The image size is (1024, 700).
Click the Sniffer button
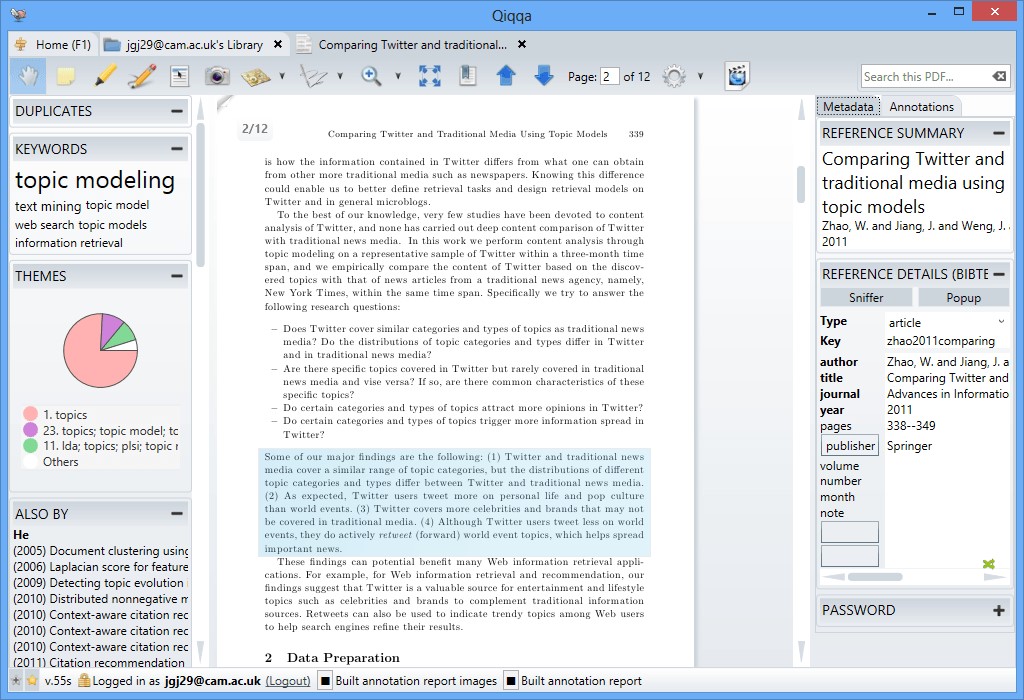click(866, 297)
